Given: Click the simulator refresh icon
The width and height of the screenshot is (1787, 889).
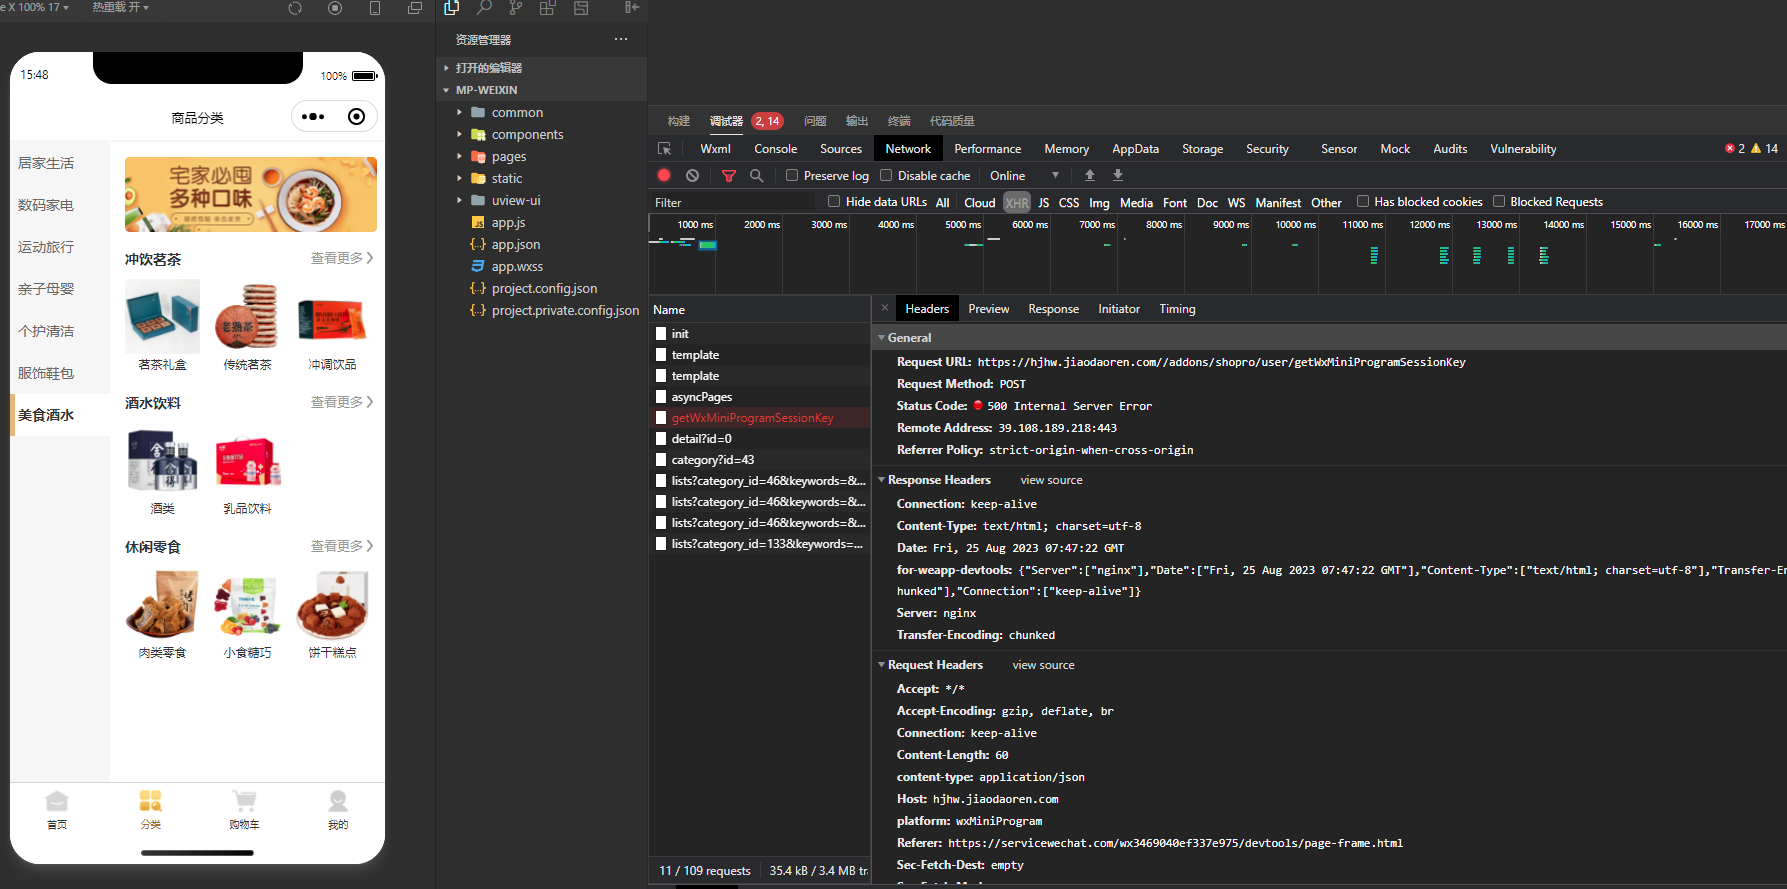Looking at the screenshot, I should [295, 8].
